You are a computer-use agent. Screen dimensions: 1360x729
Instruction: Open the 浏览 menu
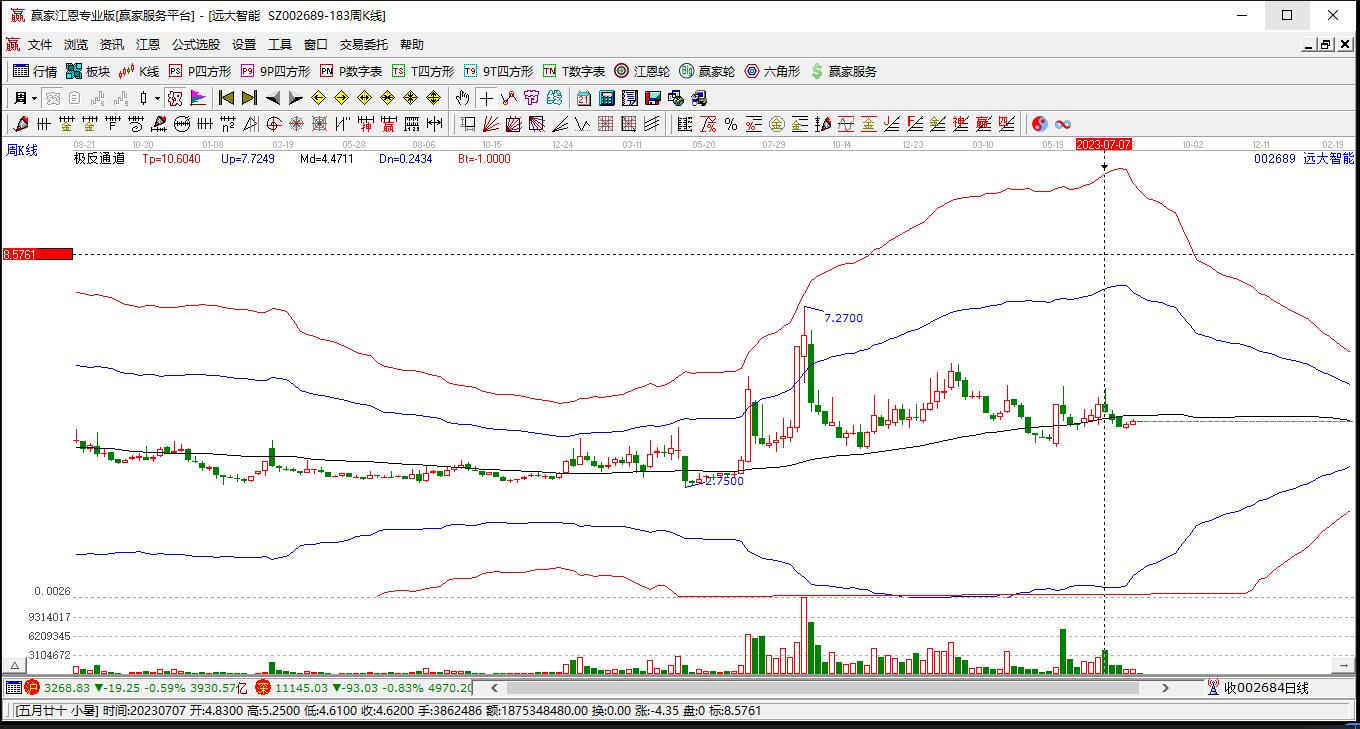pyautogui.click(x=76, y=45)
